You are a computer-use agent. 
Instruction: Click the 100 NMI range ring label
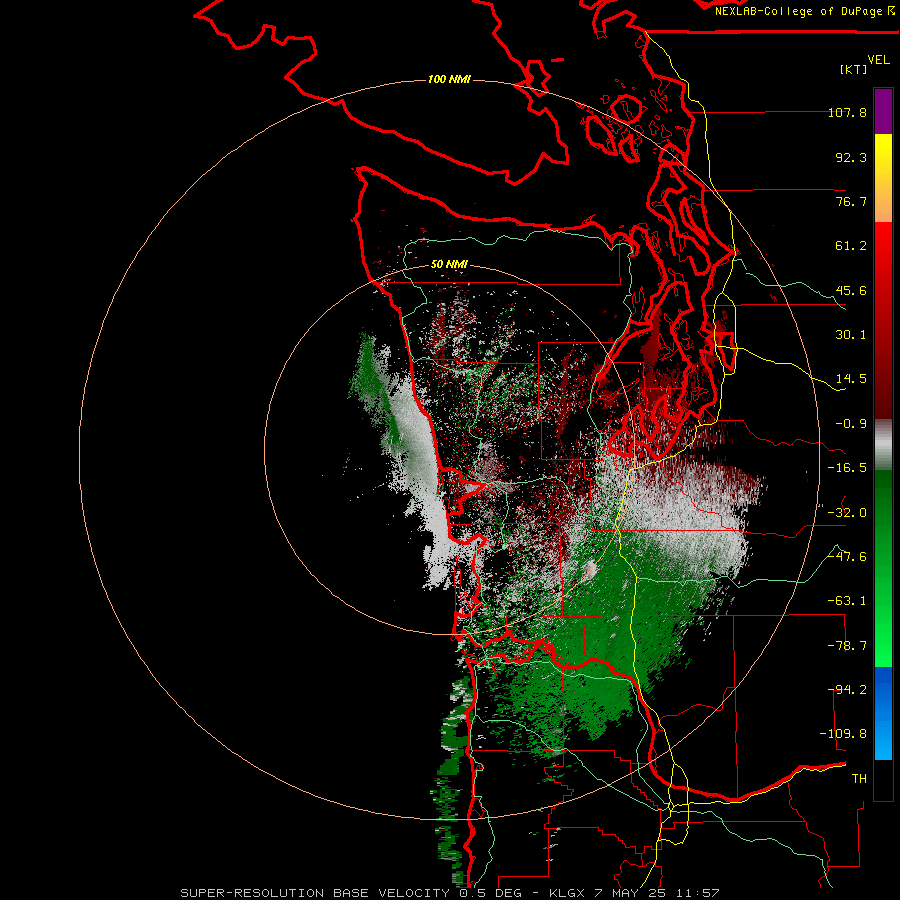449,79
